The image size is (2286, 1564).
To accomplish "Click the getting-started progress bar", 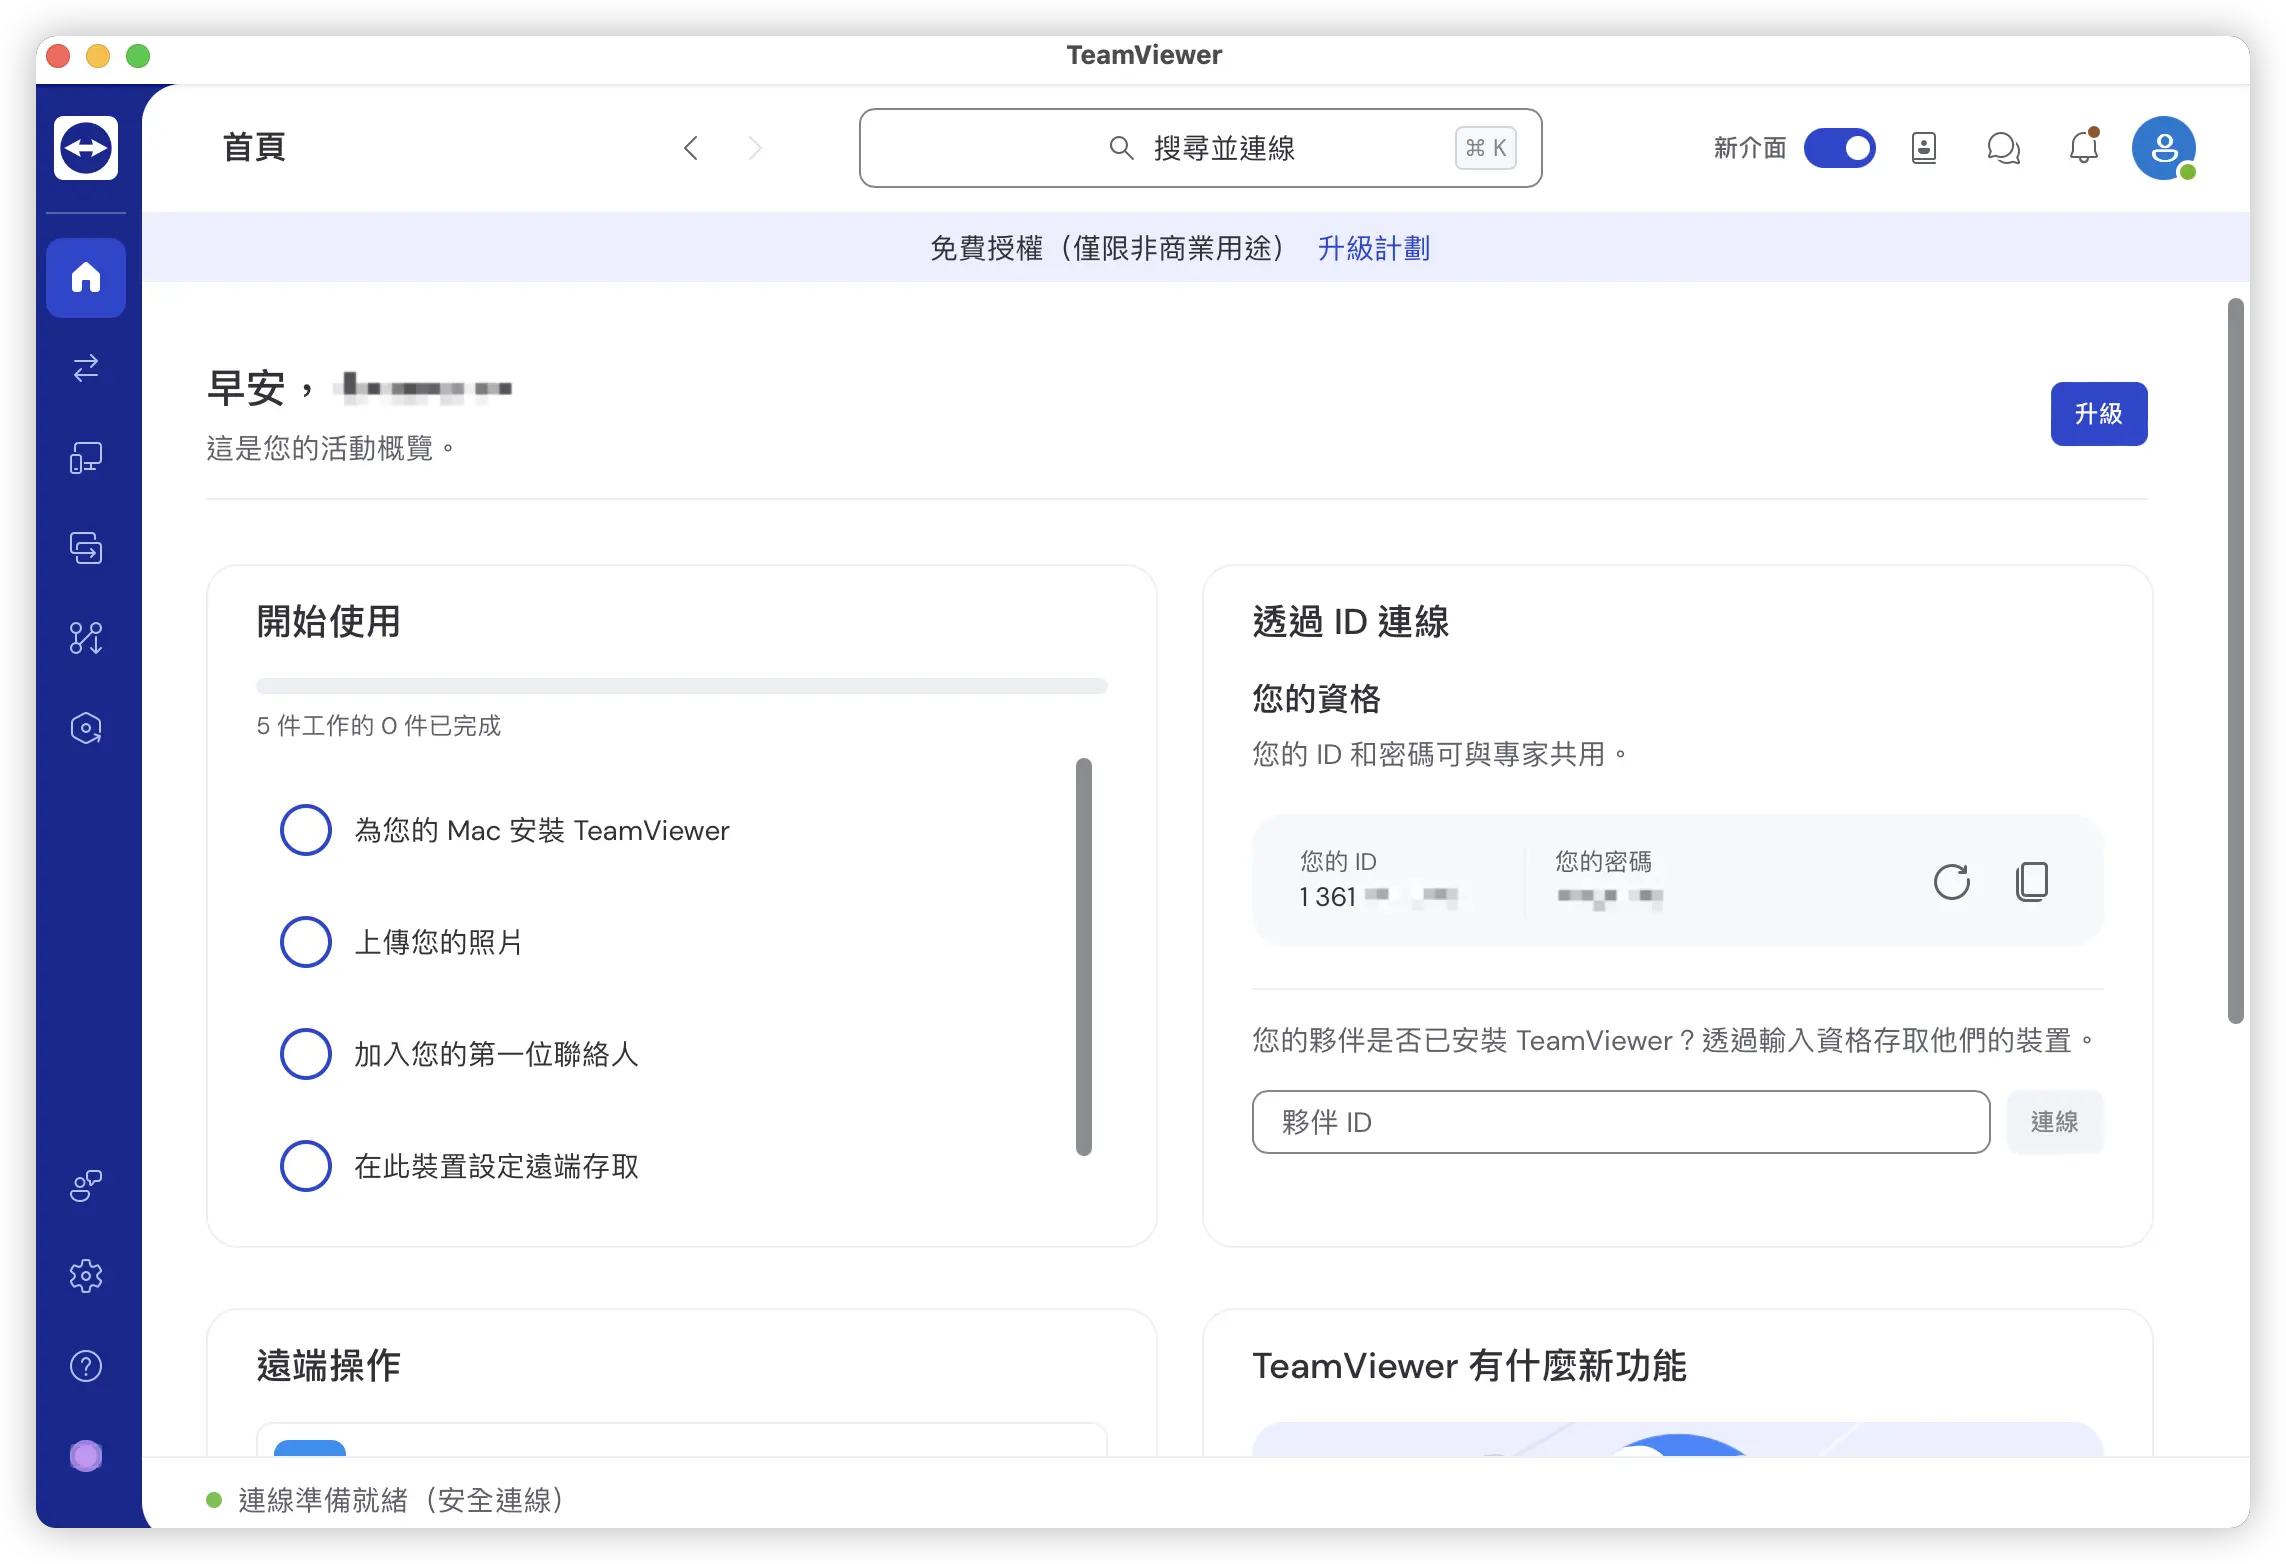I will click(x=682, y=686).
